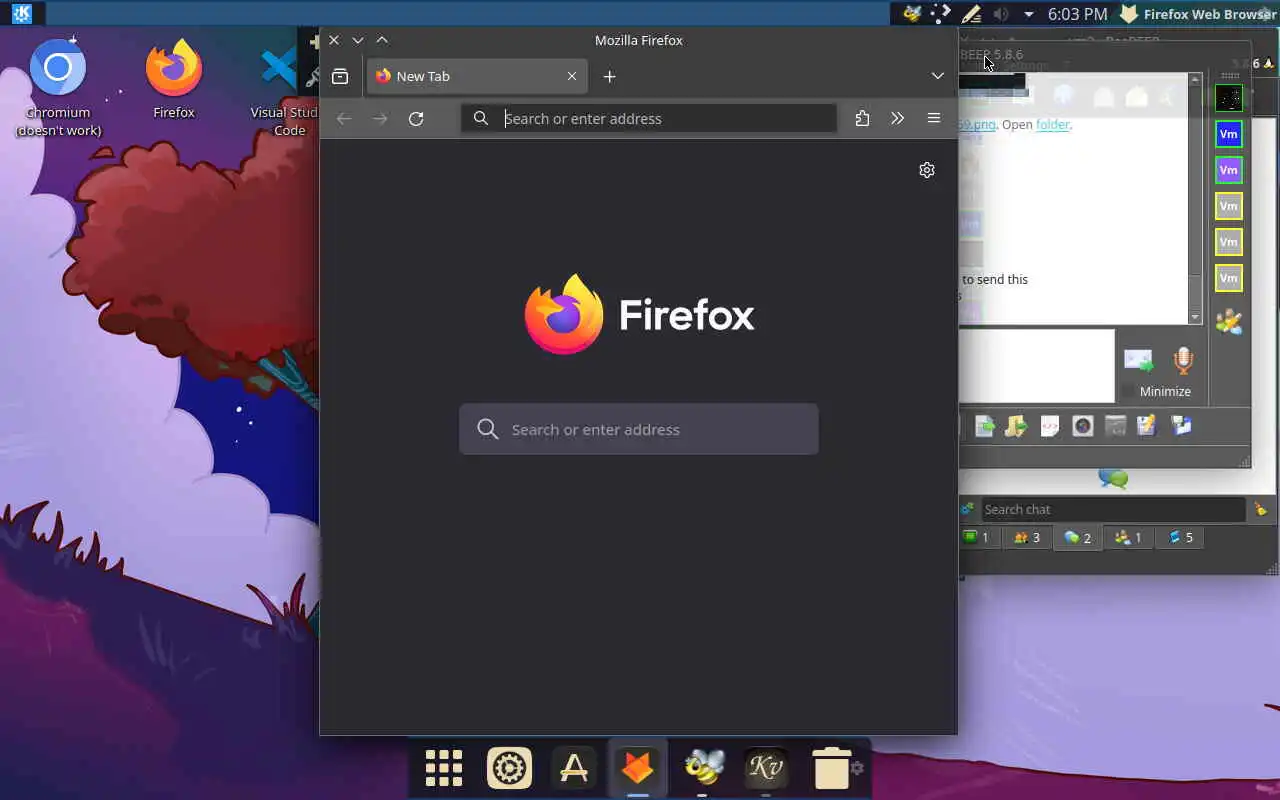
Task: Open the Firefox Extensions puzzle icon
Action: tap(862, 118)
